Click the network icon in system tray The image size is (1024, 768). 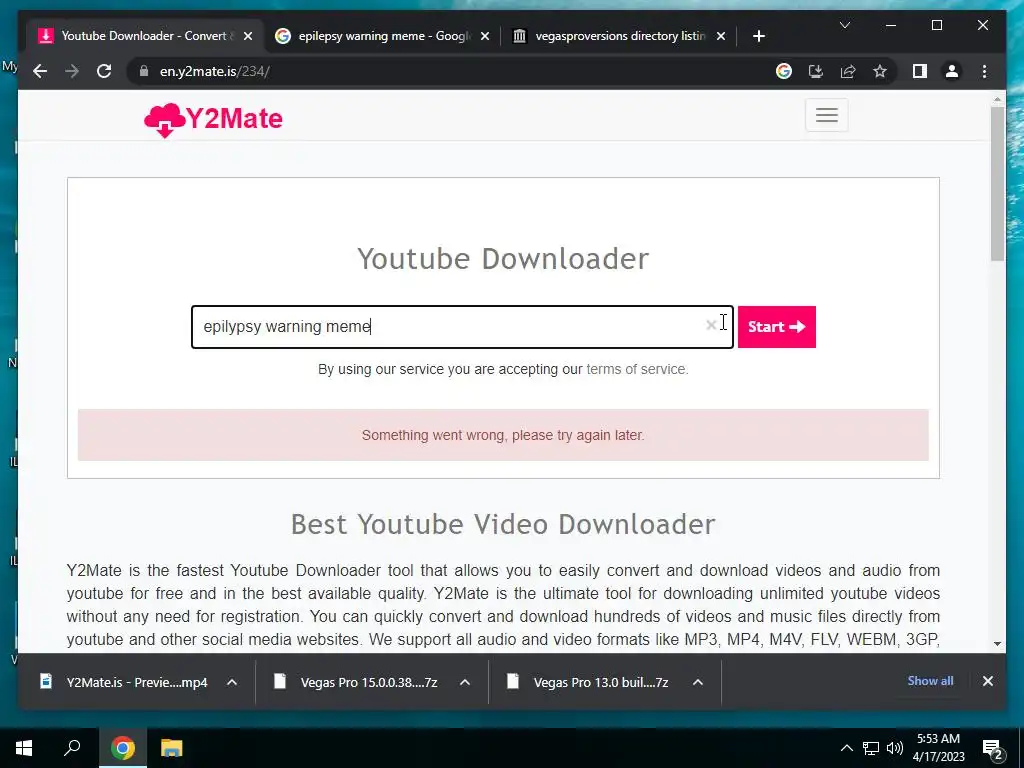coord(871,748)
